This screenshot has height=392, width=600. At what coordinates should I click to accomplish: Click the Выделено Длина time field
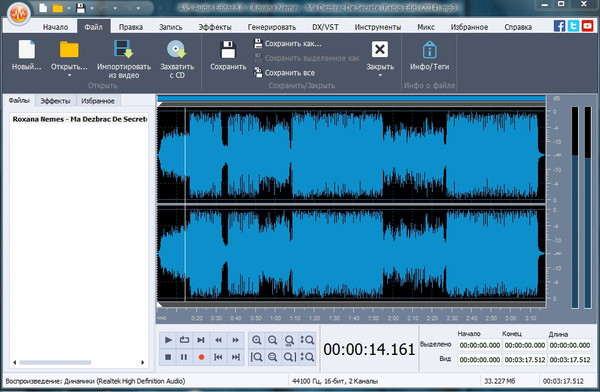[570, 345]
